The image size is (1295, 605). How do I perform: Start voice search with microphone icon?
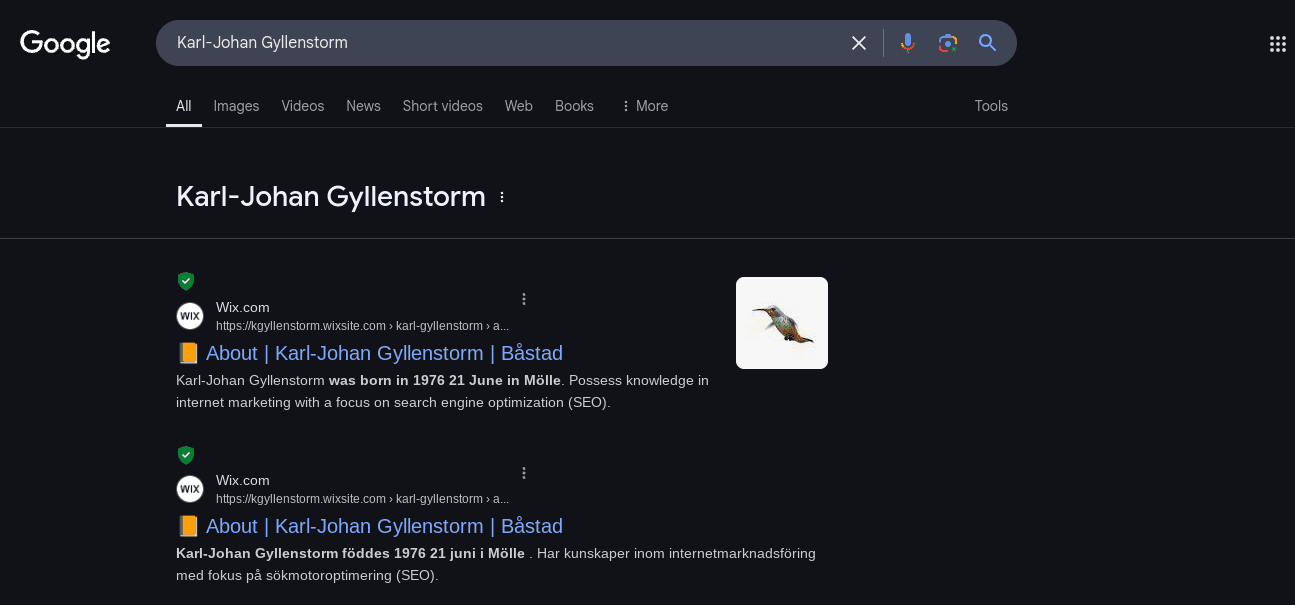(x=908, y=43)
